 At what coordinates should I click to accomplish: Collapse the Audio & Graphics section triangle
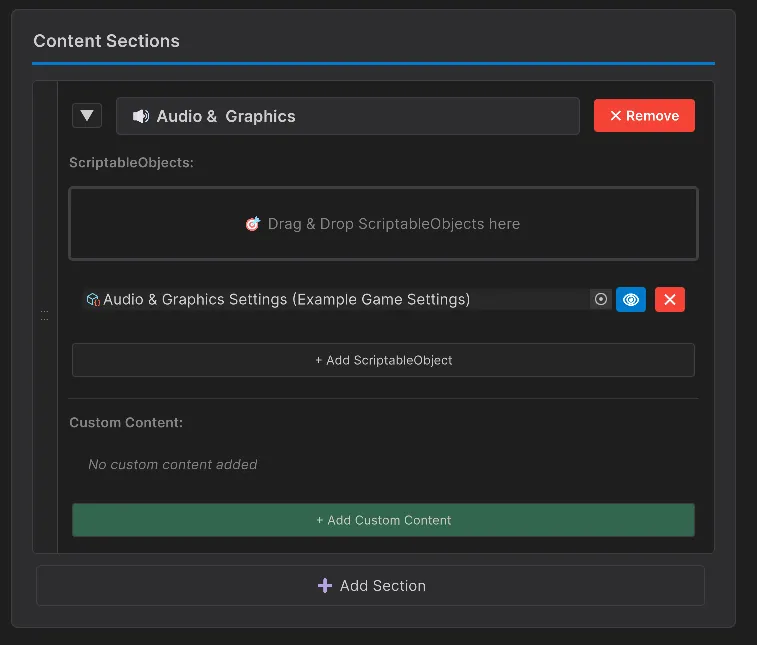coord(87,116)
